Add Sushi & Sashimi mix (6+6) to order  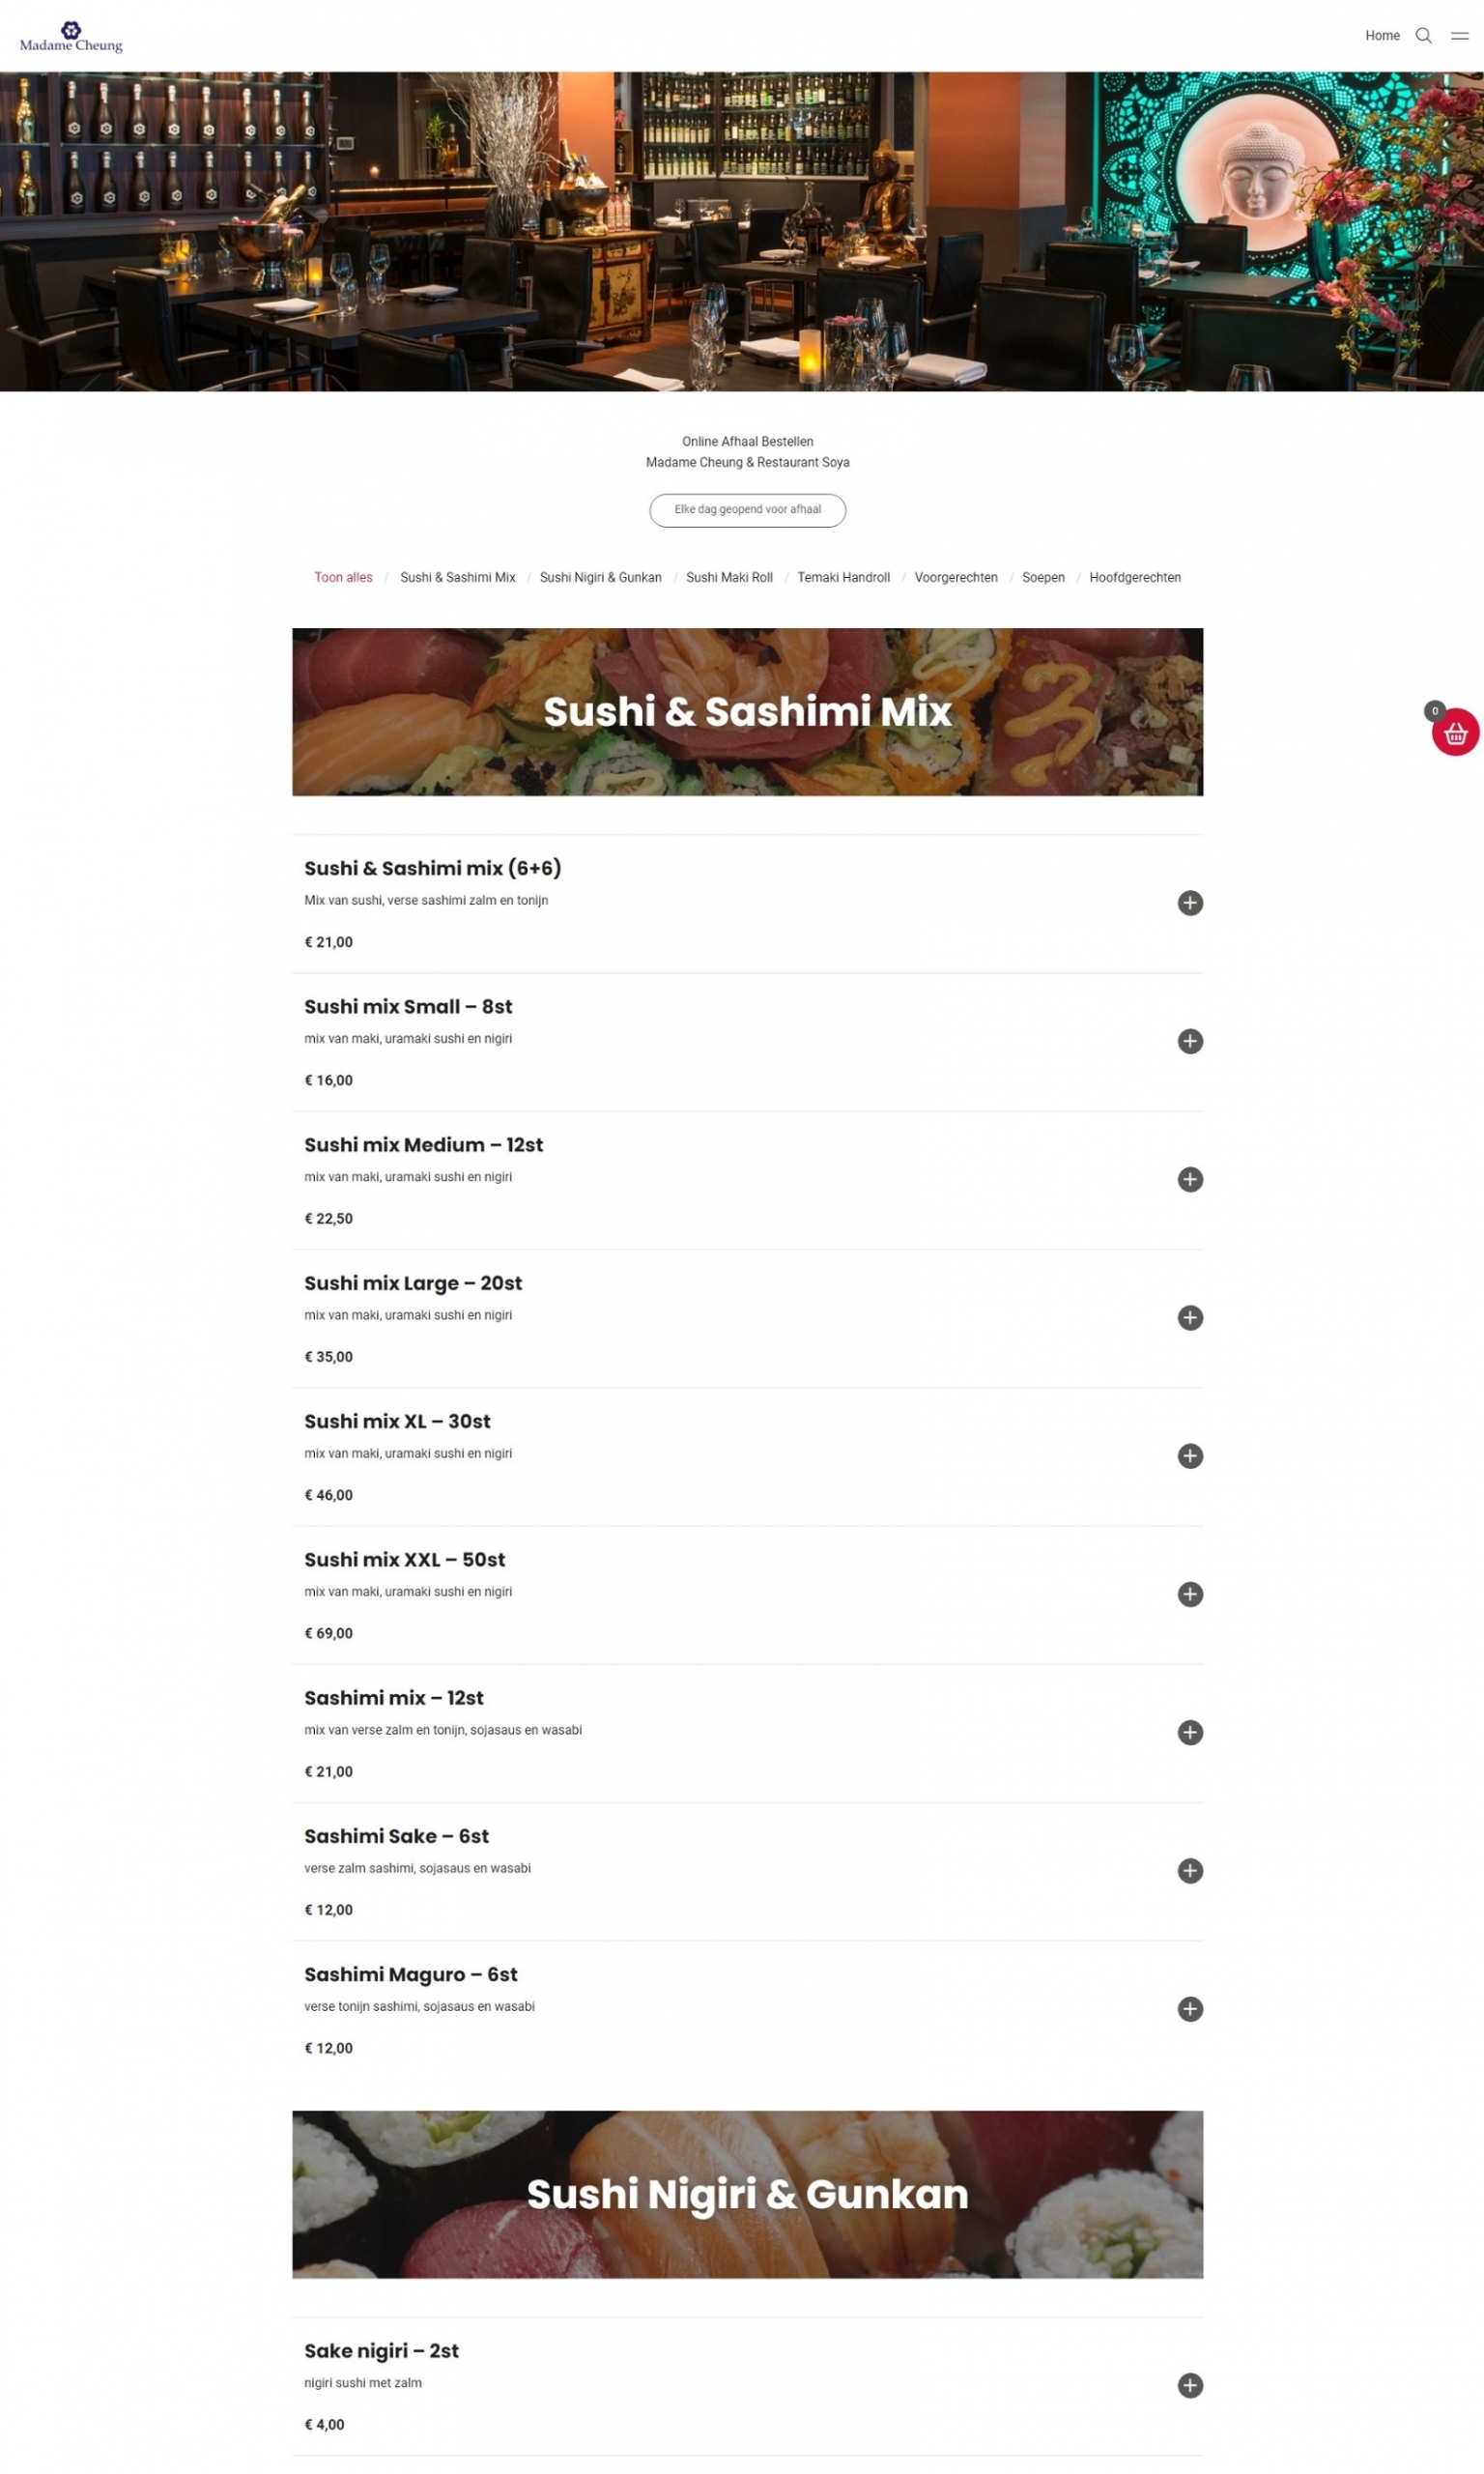coord(1189,903)
